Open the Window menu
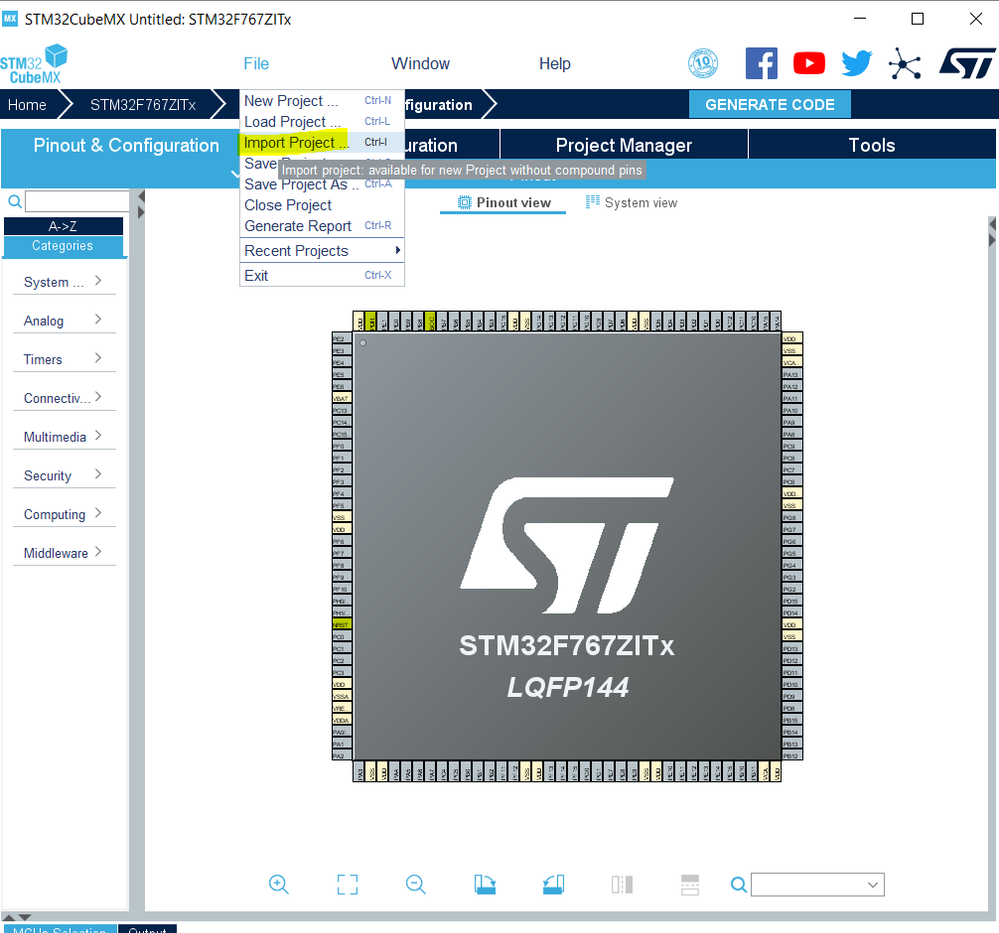Screen dimensions: 999x933 (420, 64)
